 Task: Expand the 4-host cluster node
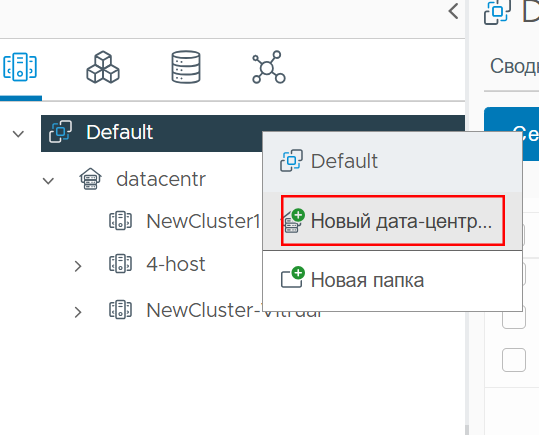pyautogui.click(x=78, y=266)
